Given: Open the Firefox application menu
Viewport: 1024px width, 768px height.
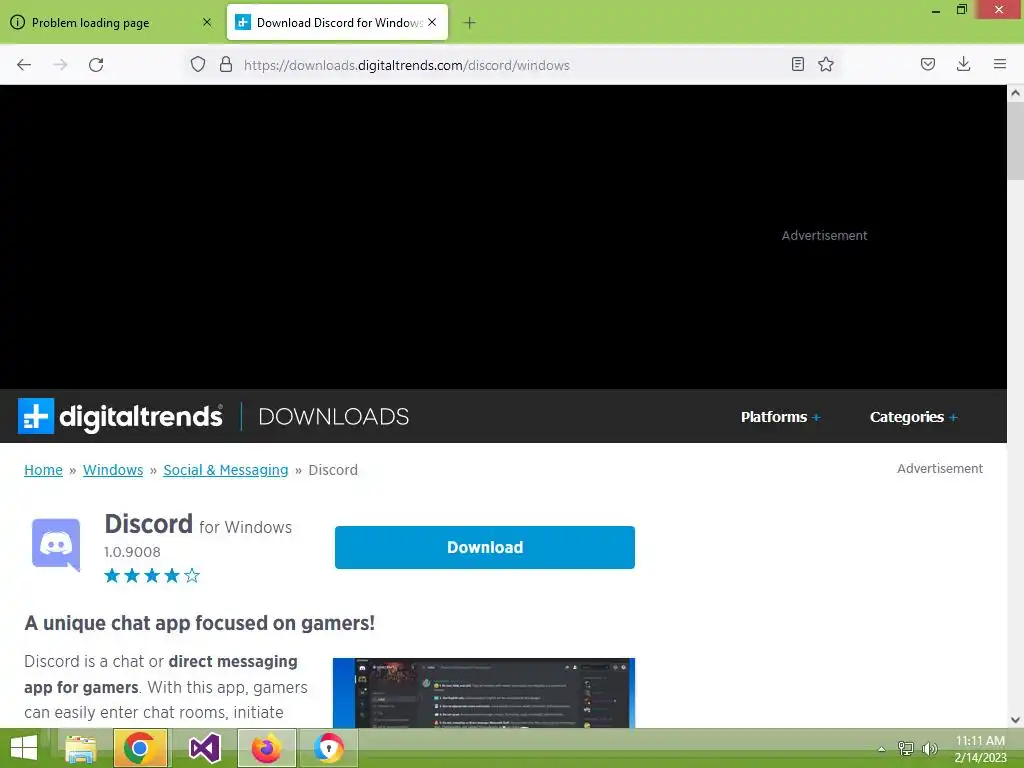Looking at the screenshot, I should coord(1000,64).
